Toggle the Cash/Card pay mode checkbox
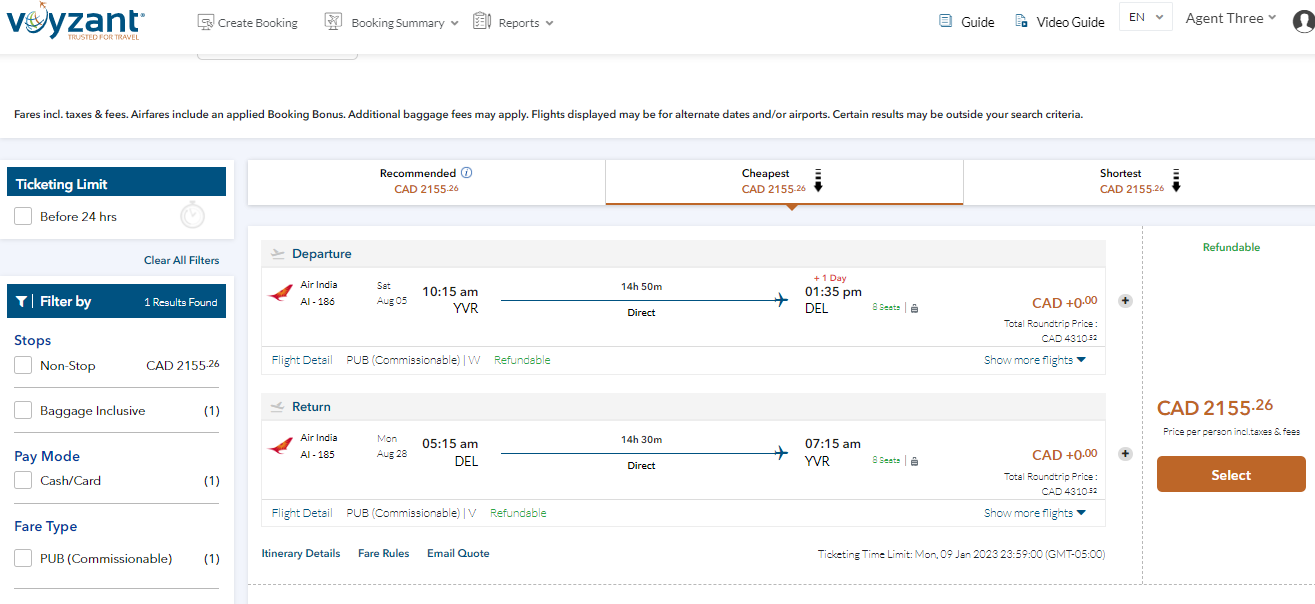 coord(23,481)
